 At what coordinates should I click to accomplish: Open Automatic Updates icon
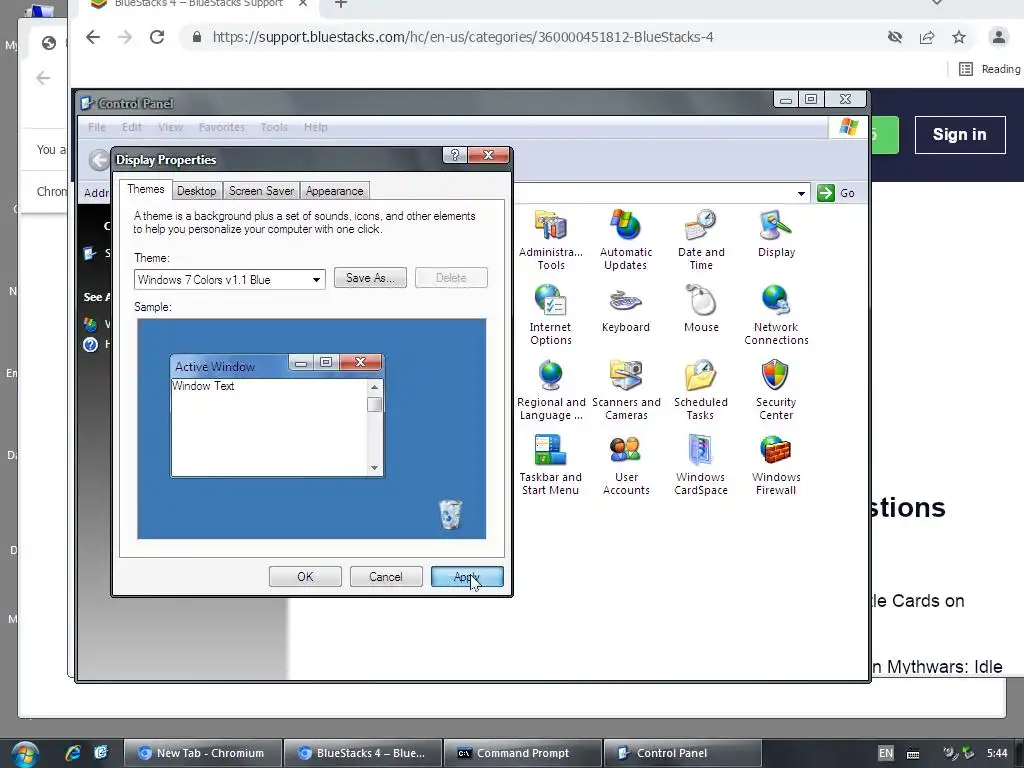[x=626, y=240]
